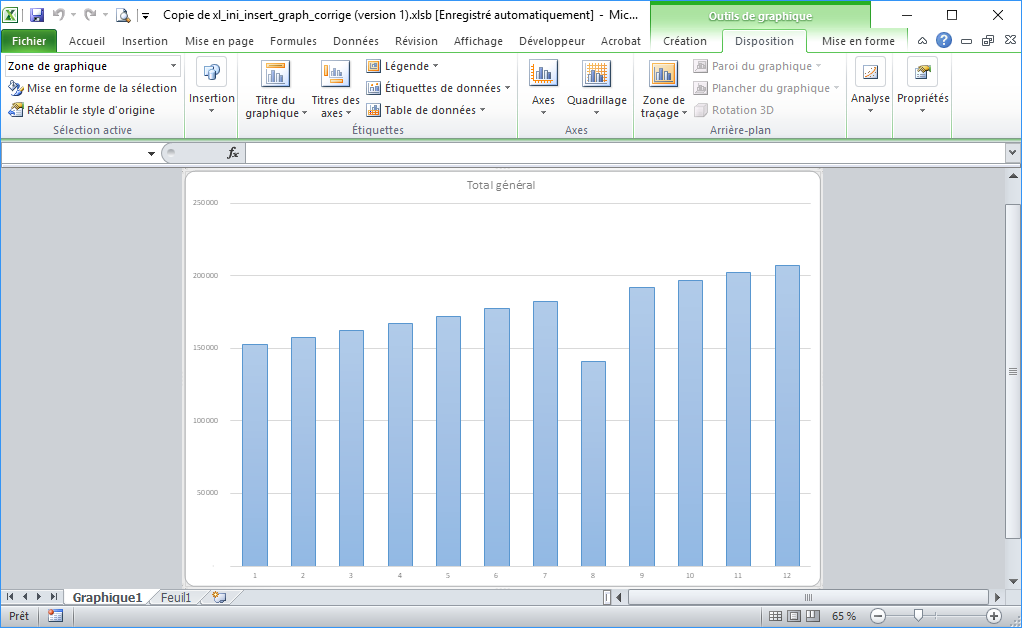This screenshot has height=628, width=1022.
Task: Open the Titres des axes icon
Action: tap(335, 75)
